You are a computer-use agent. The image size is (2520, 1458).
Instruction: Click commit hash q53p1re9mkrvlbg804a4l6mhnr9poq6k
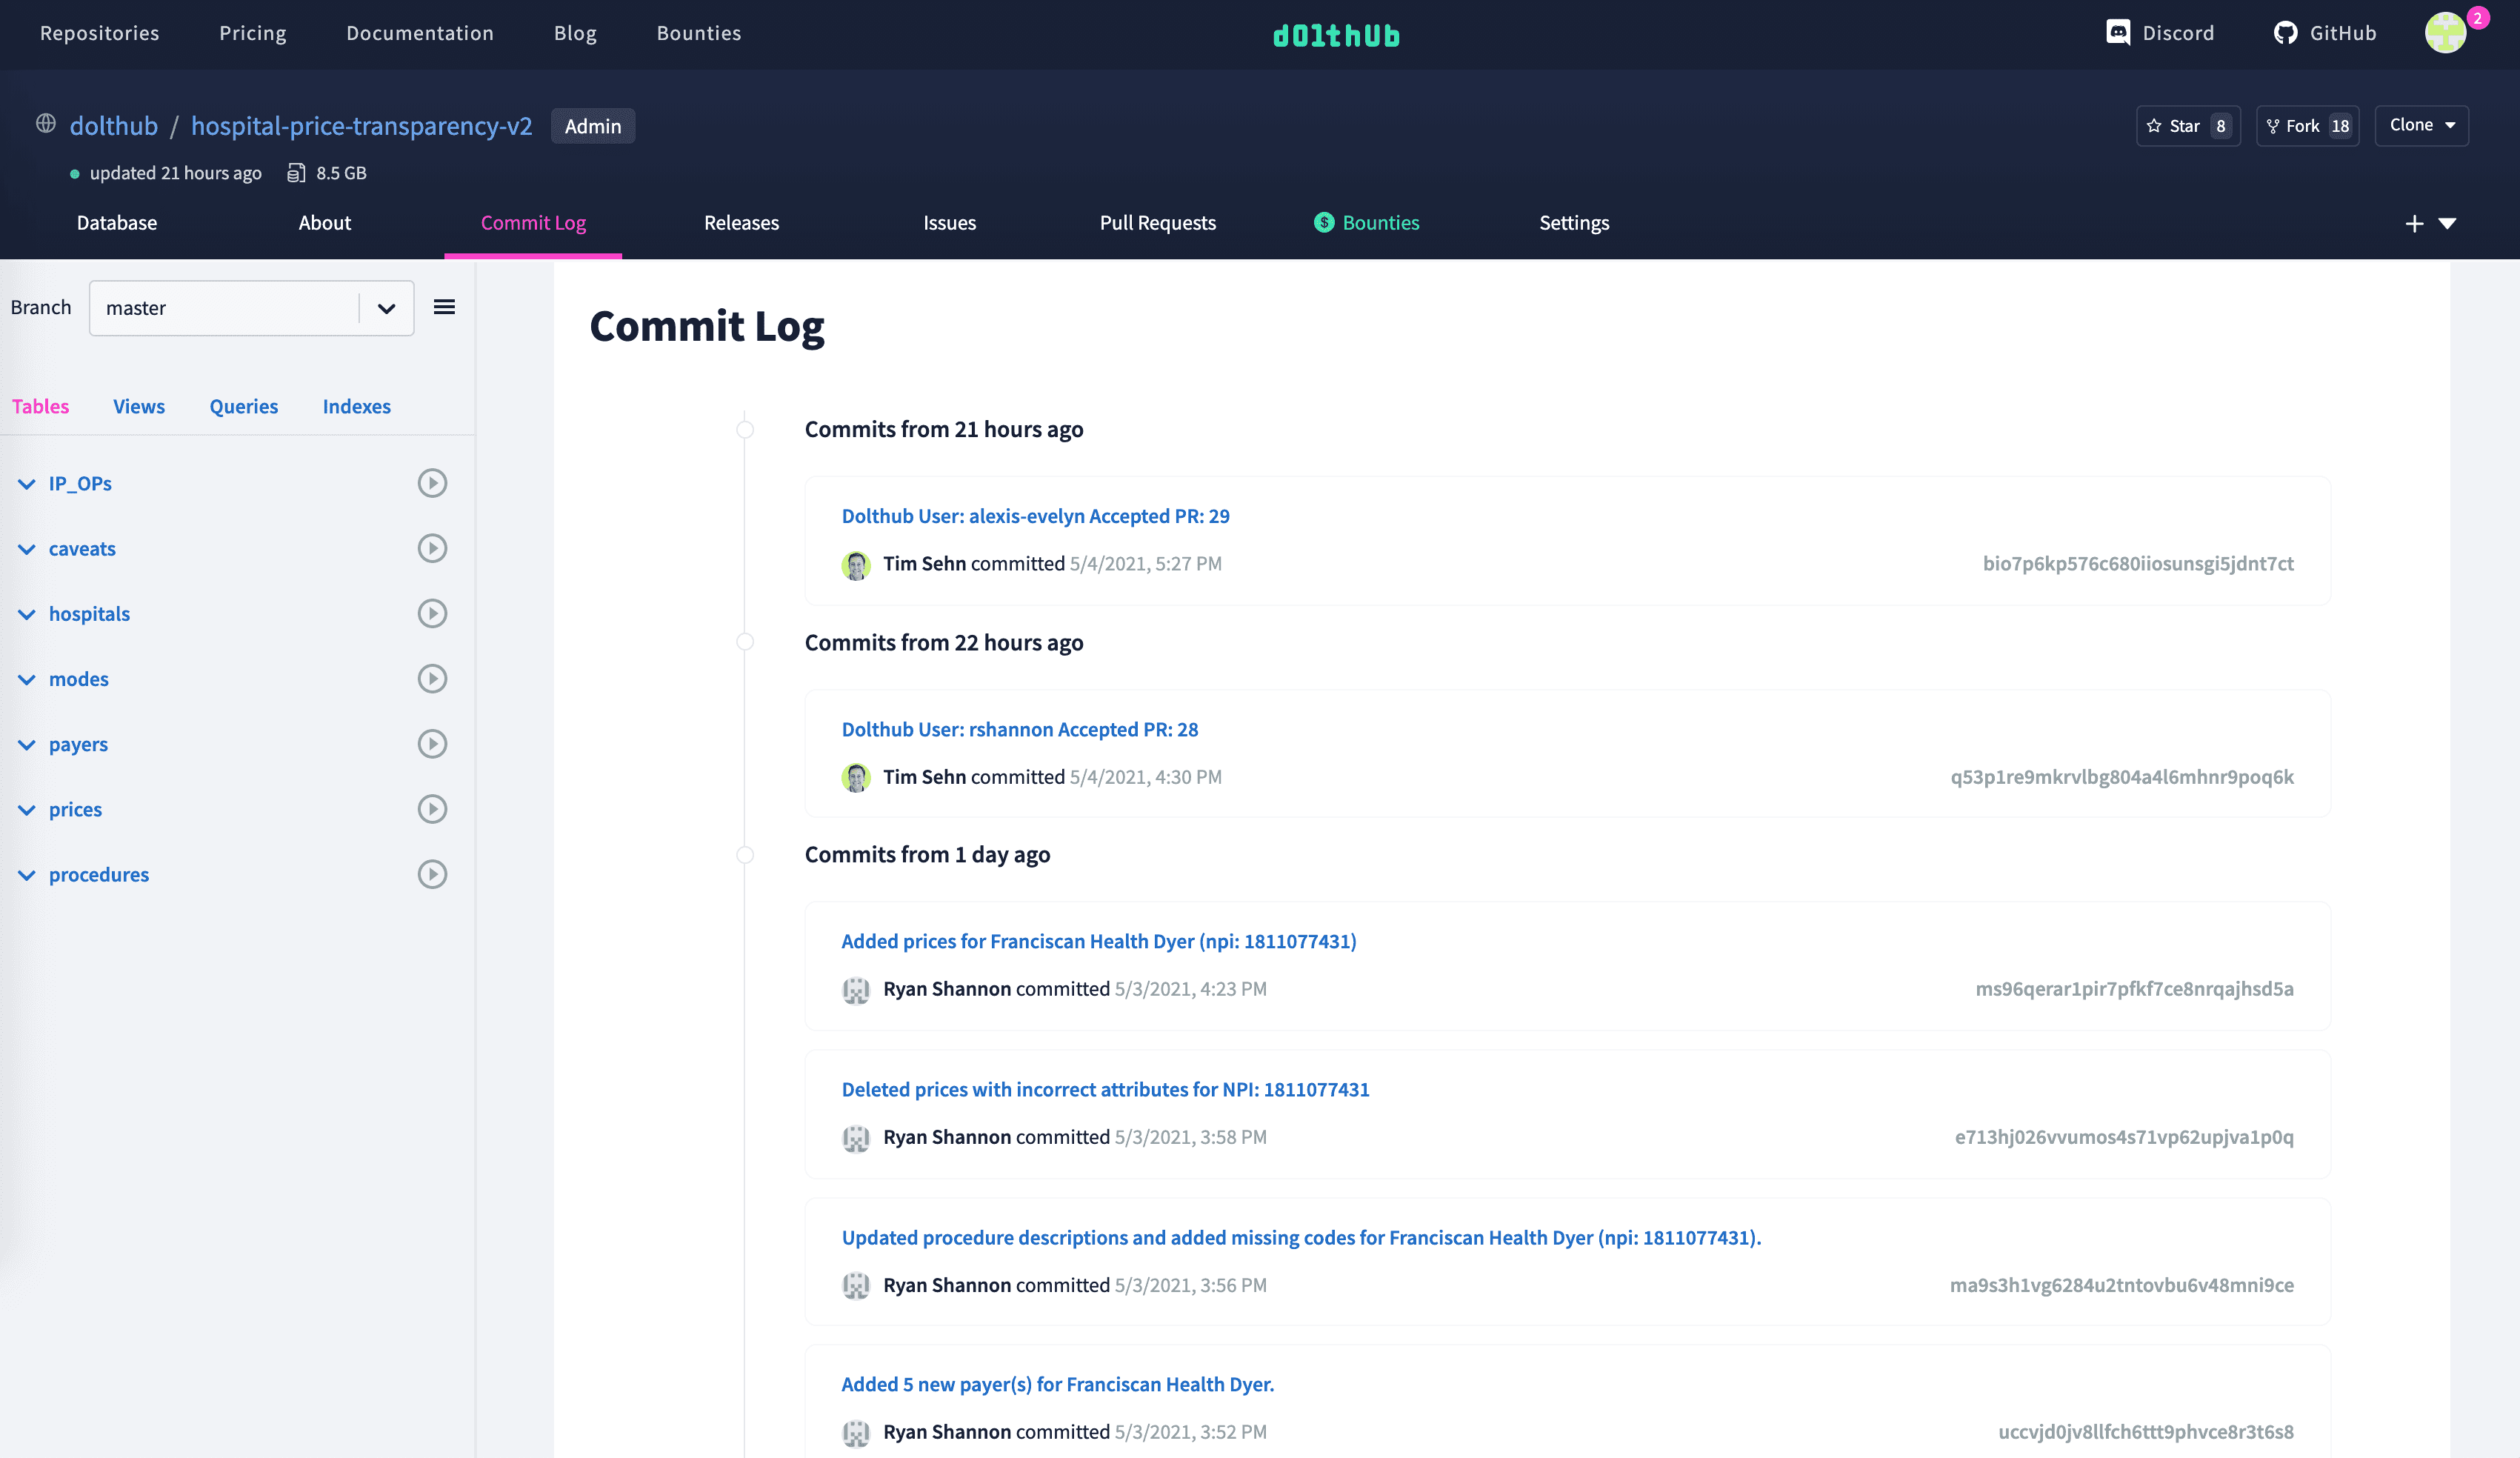[2122, 777]
